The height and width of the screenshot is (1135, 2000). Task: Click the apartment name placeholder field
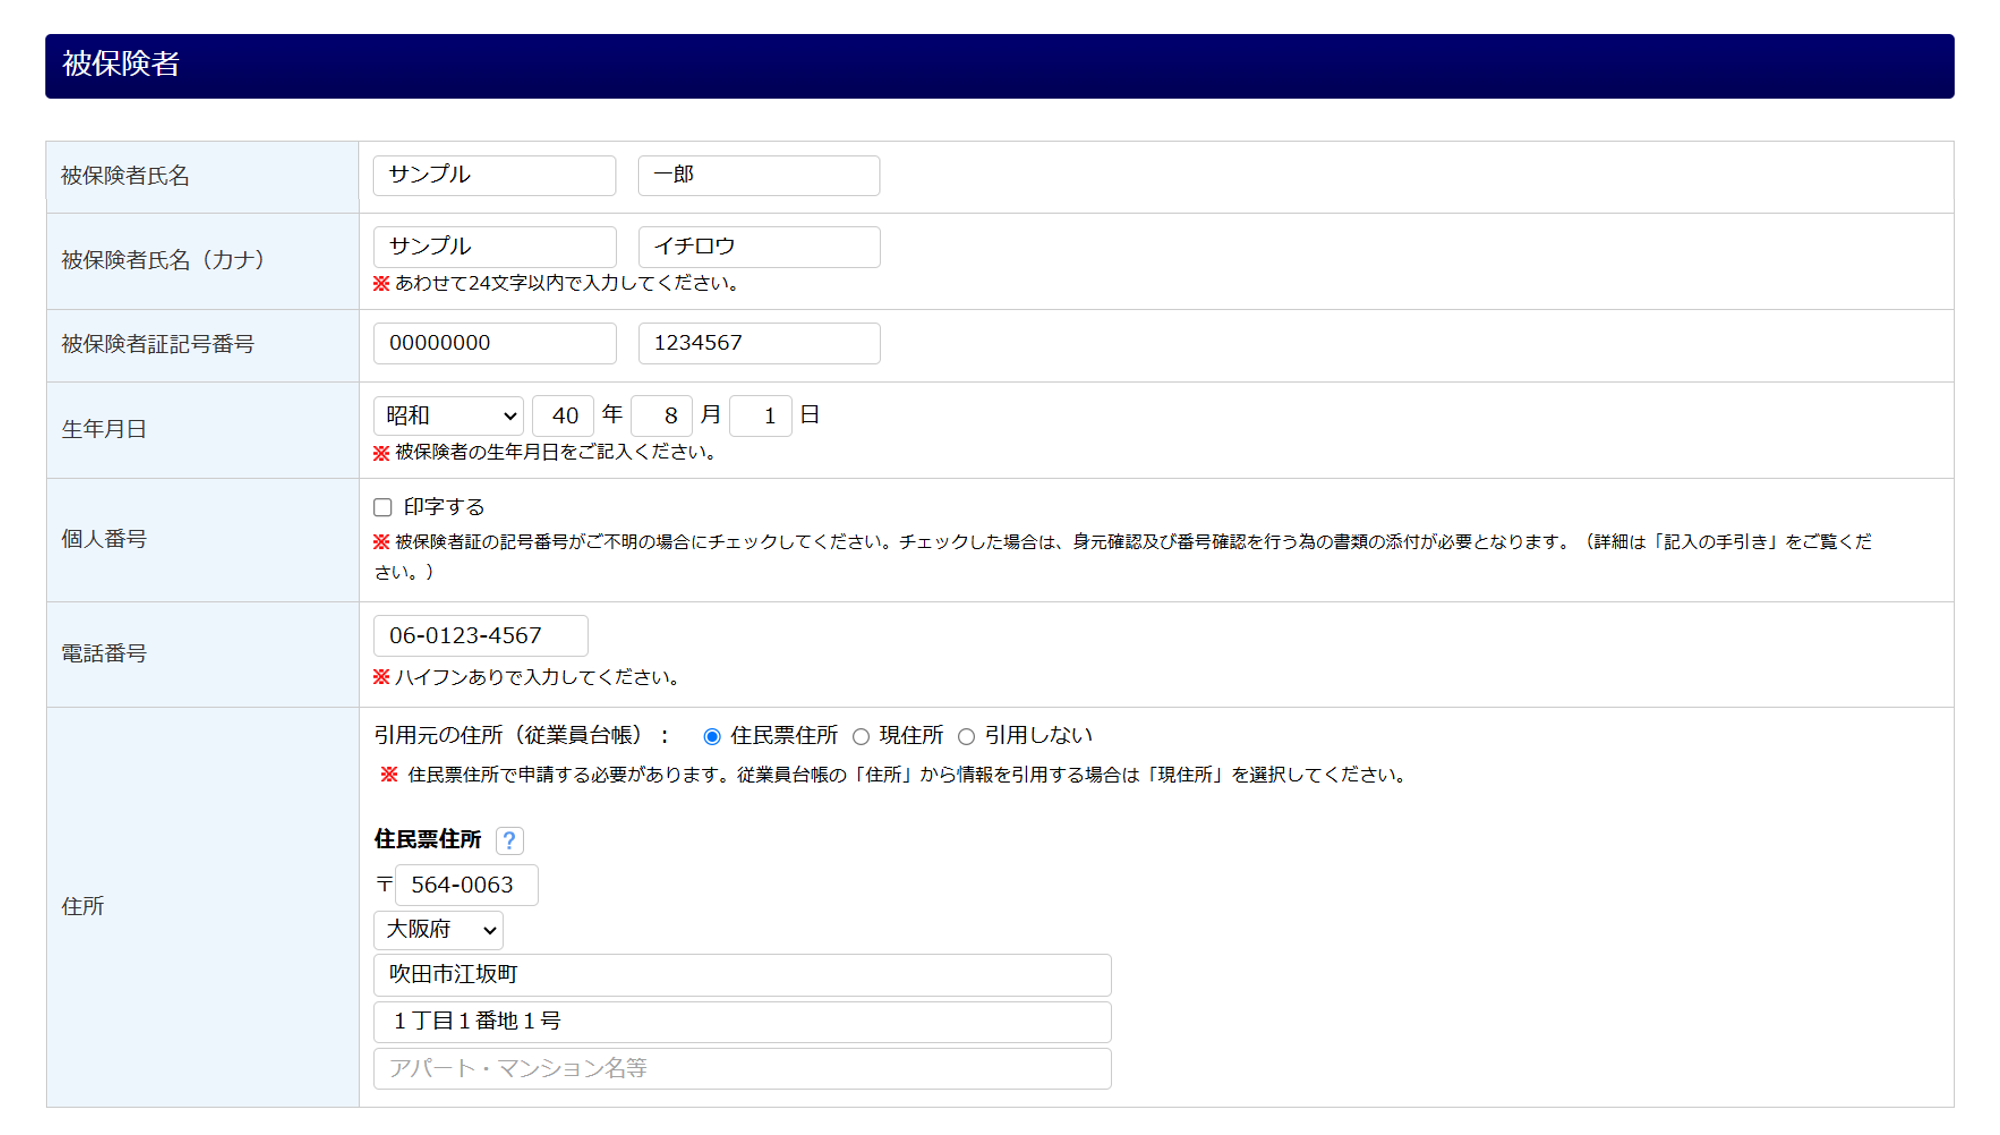[742, 1069]
